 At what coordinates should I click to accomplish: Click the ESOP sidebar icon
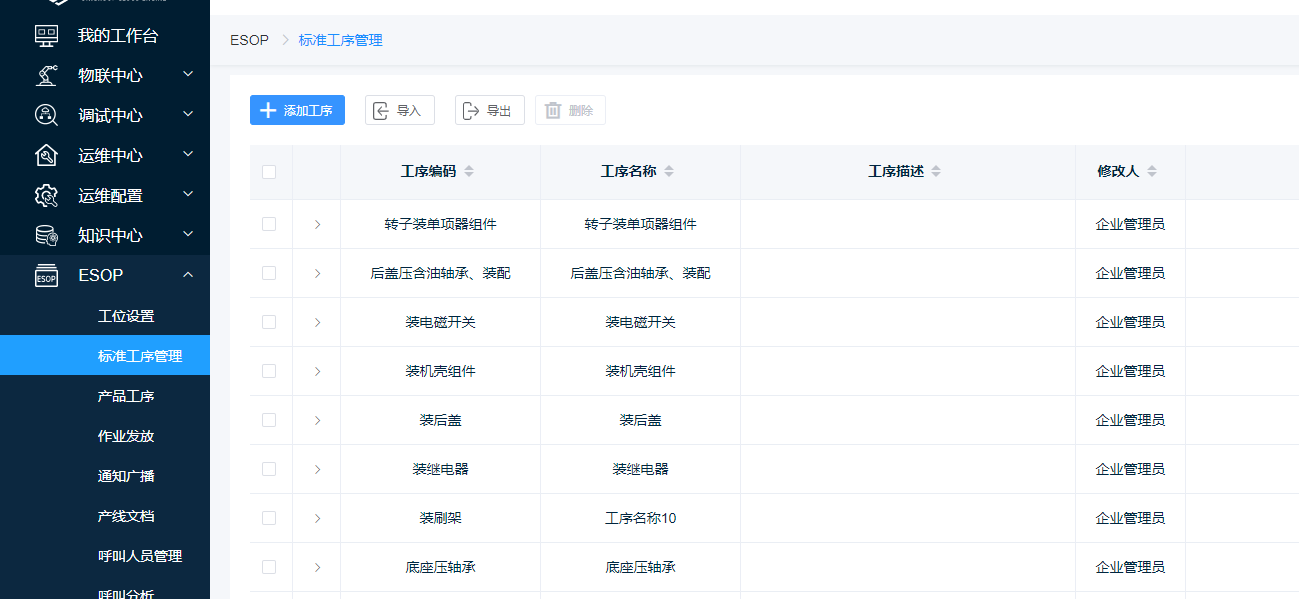point(46,276)
